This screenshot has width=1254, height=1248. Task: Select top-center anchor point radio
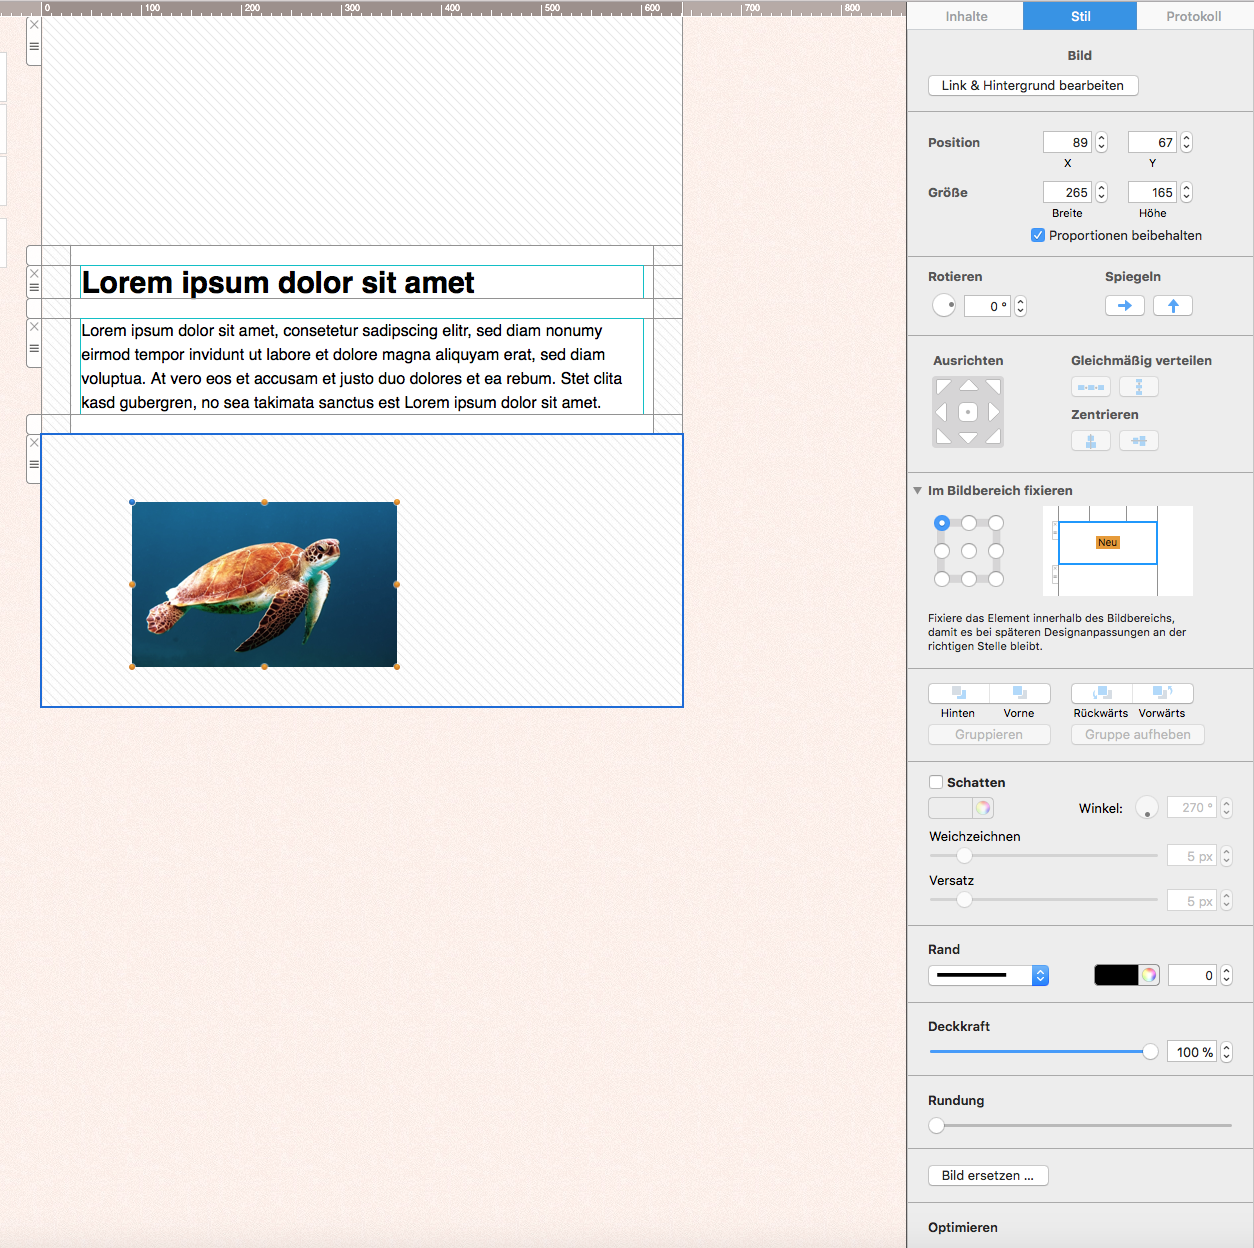coord(969,523)
